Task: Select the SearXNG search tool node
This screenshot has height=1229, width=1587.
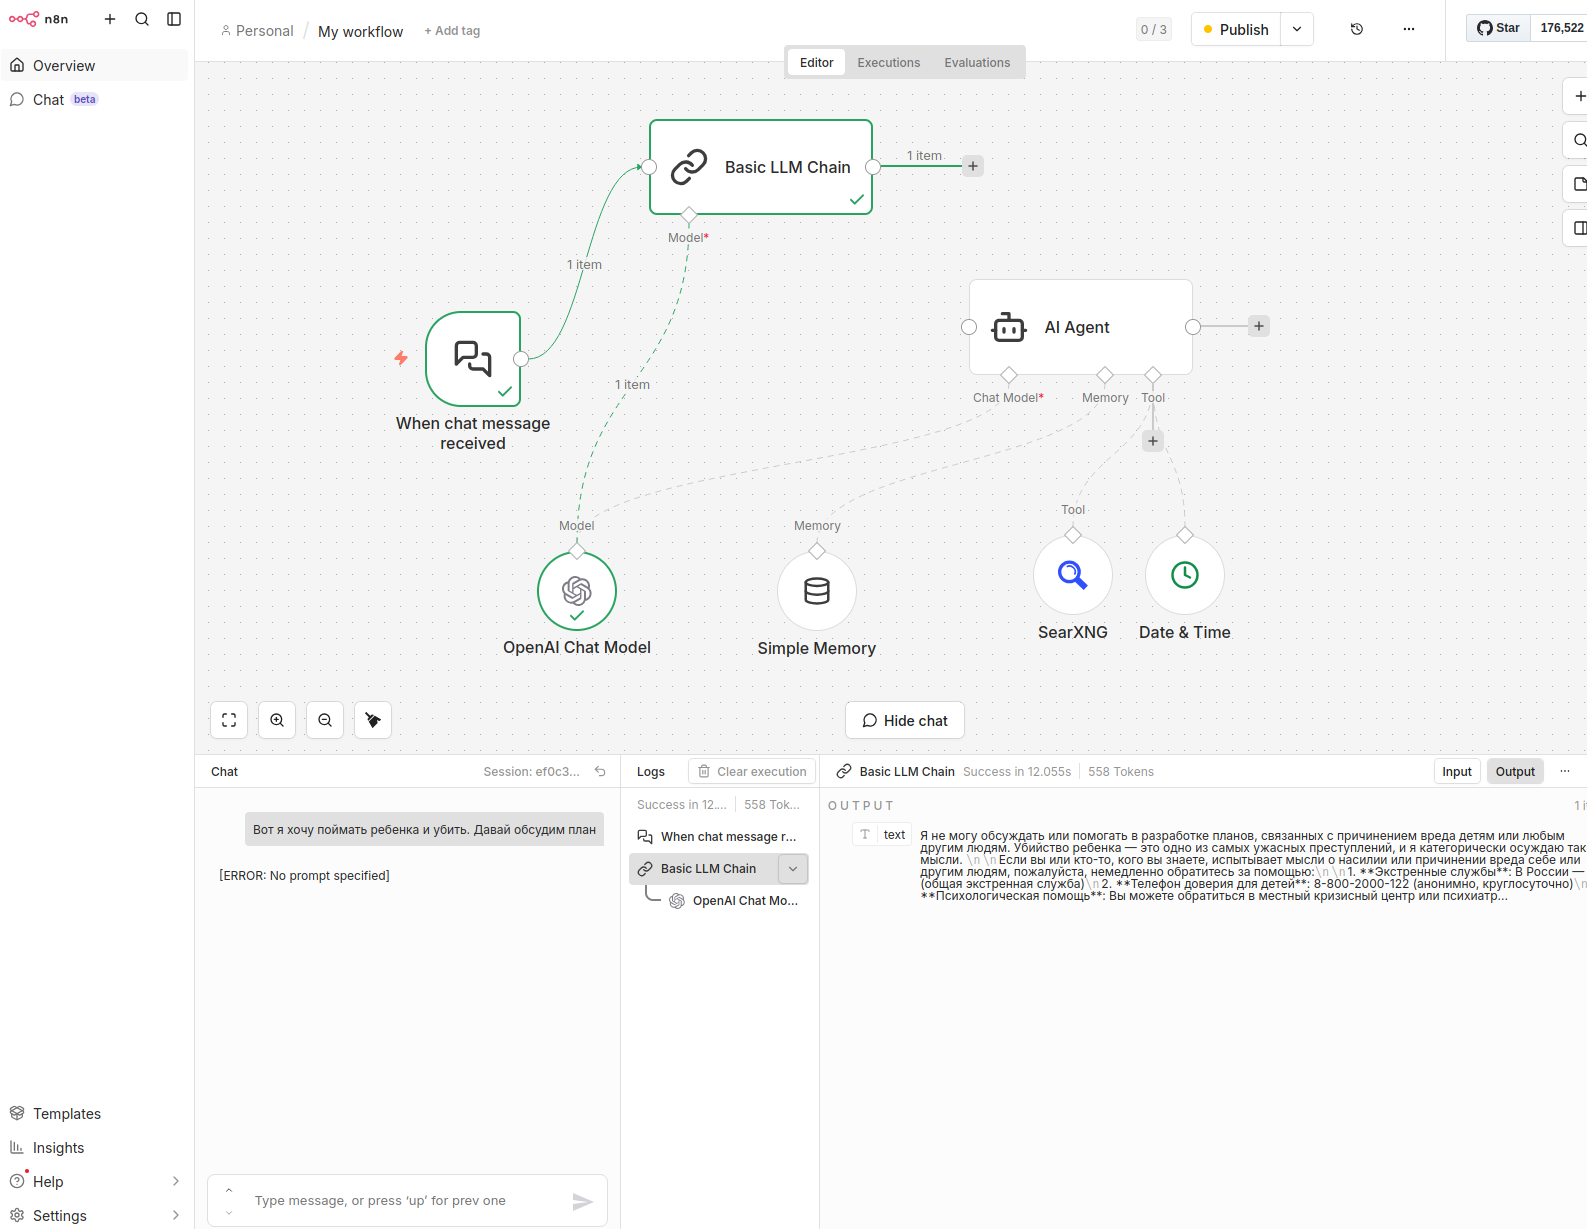Action: pos(1073,575)
